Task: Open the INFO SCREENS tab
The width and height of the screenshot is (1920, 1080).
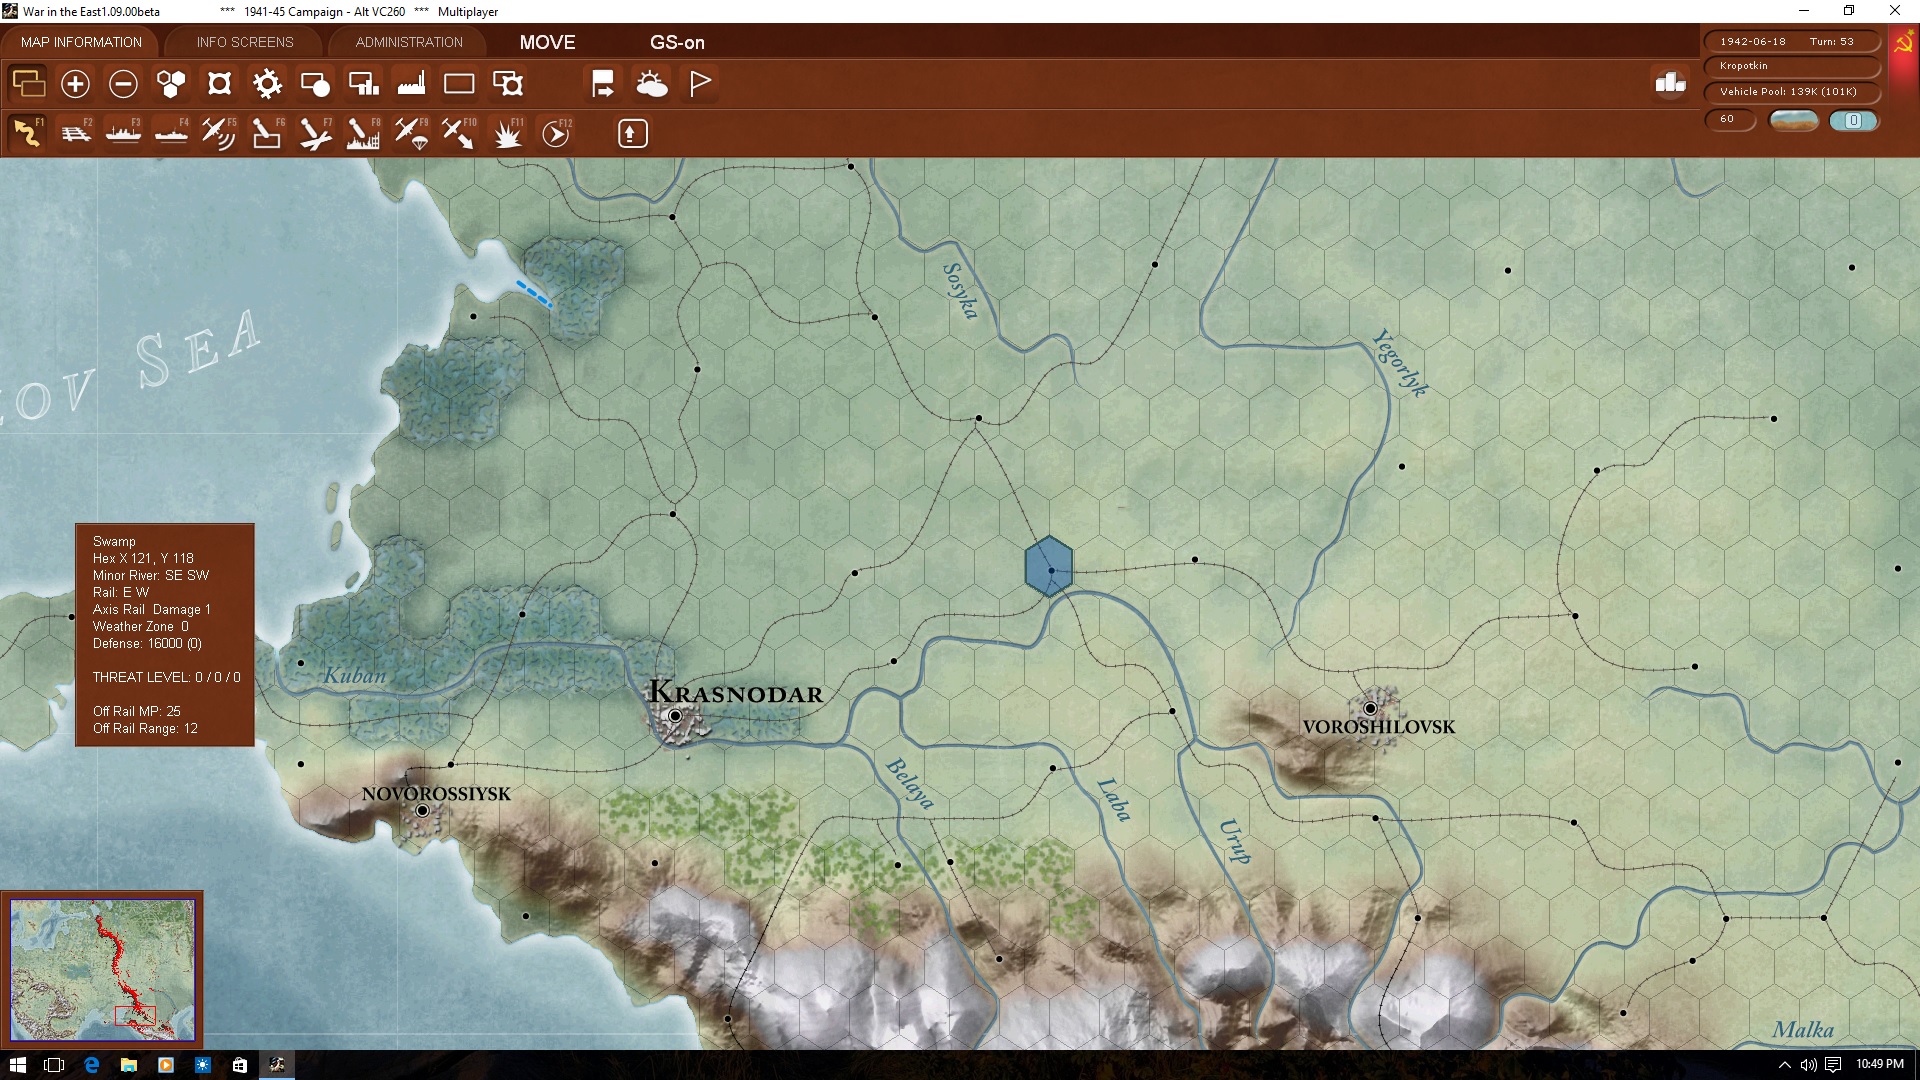Action: click(245, 42)
